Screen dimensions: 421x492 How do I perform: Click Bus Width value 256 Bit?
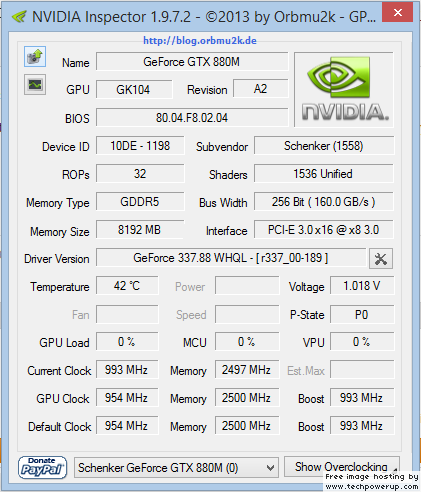coord(324,202)
